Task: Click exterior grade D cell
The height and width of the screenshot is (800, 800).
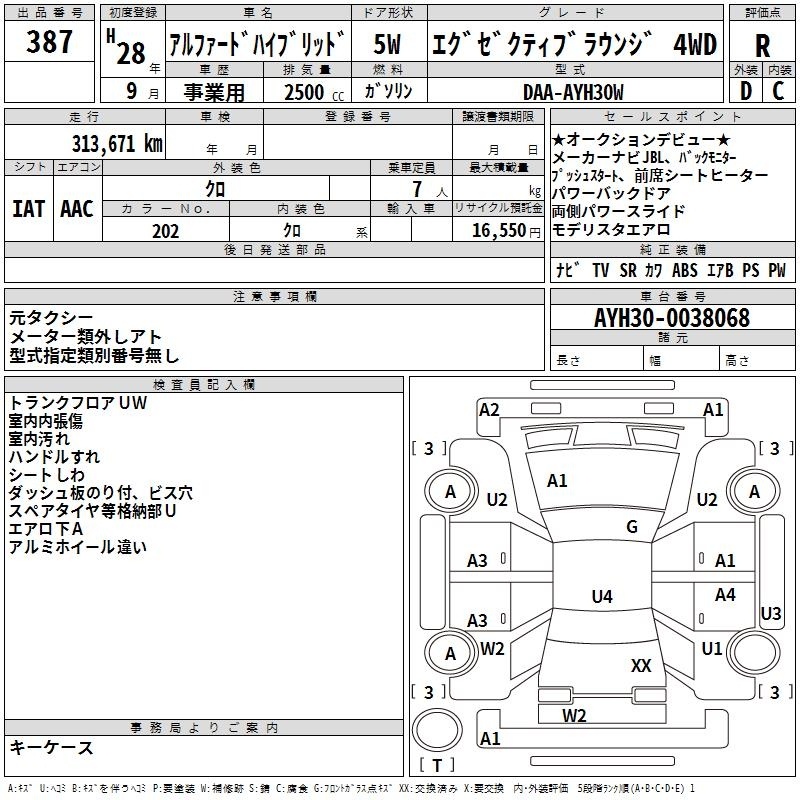Action: click(x=745, y=90)
